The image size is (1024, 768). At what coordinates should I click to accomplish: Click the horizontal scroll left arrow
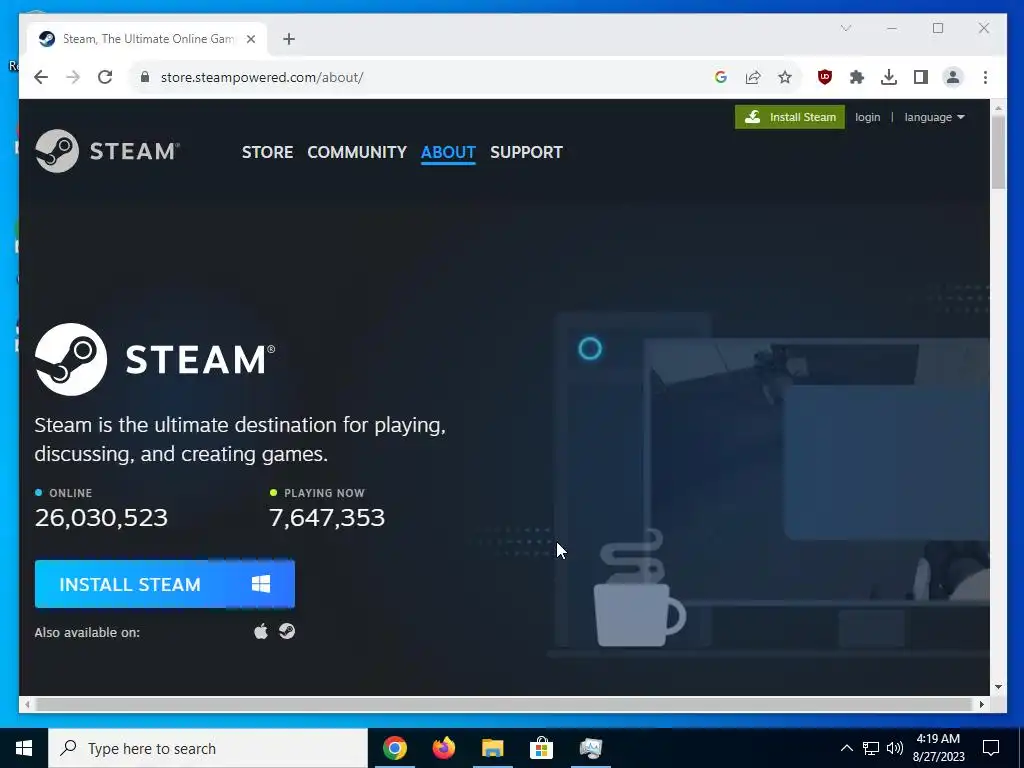click(x=27, y=704)
